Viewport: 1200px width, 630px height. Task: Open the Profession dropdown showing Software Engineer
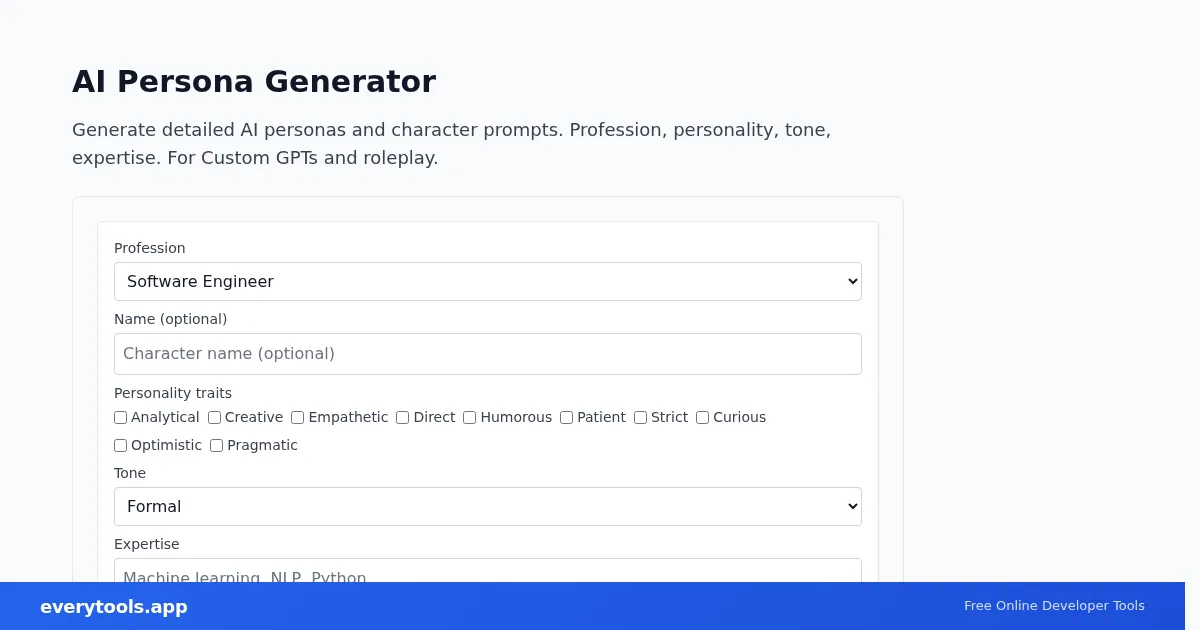pyautogui.click(x=487, y=282)
